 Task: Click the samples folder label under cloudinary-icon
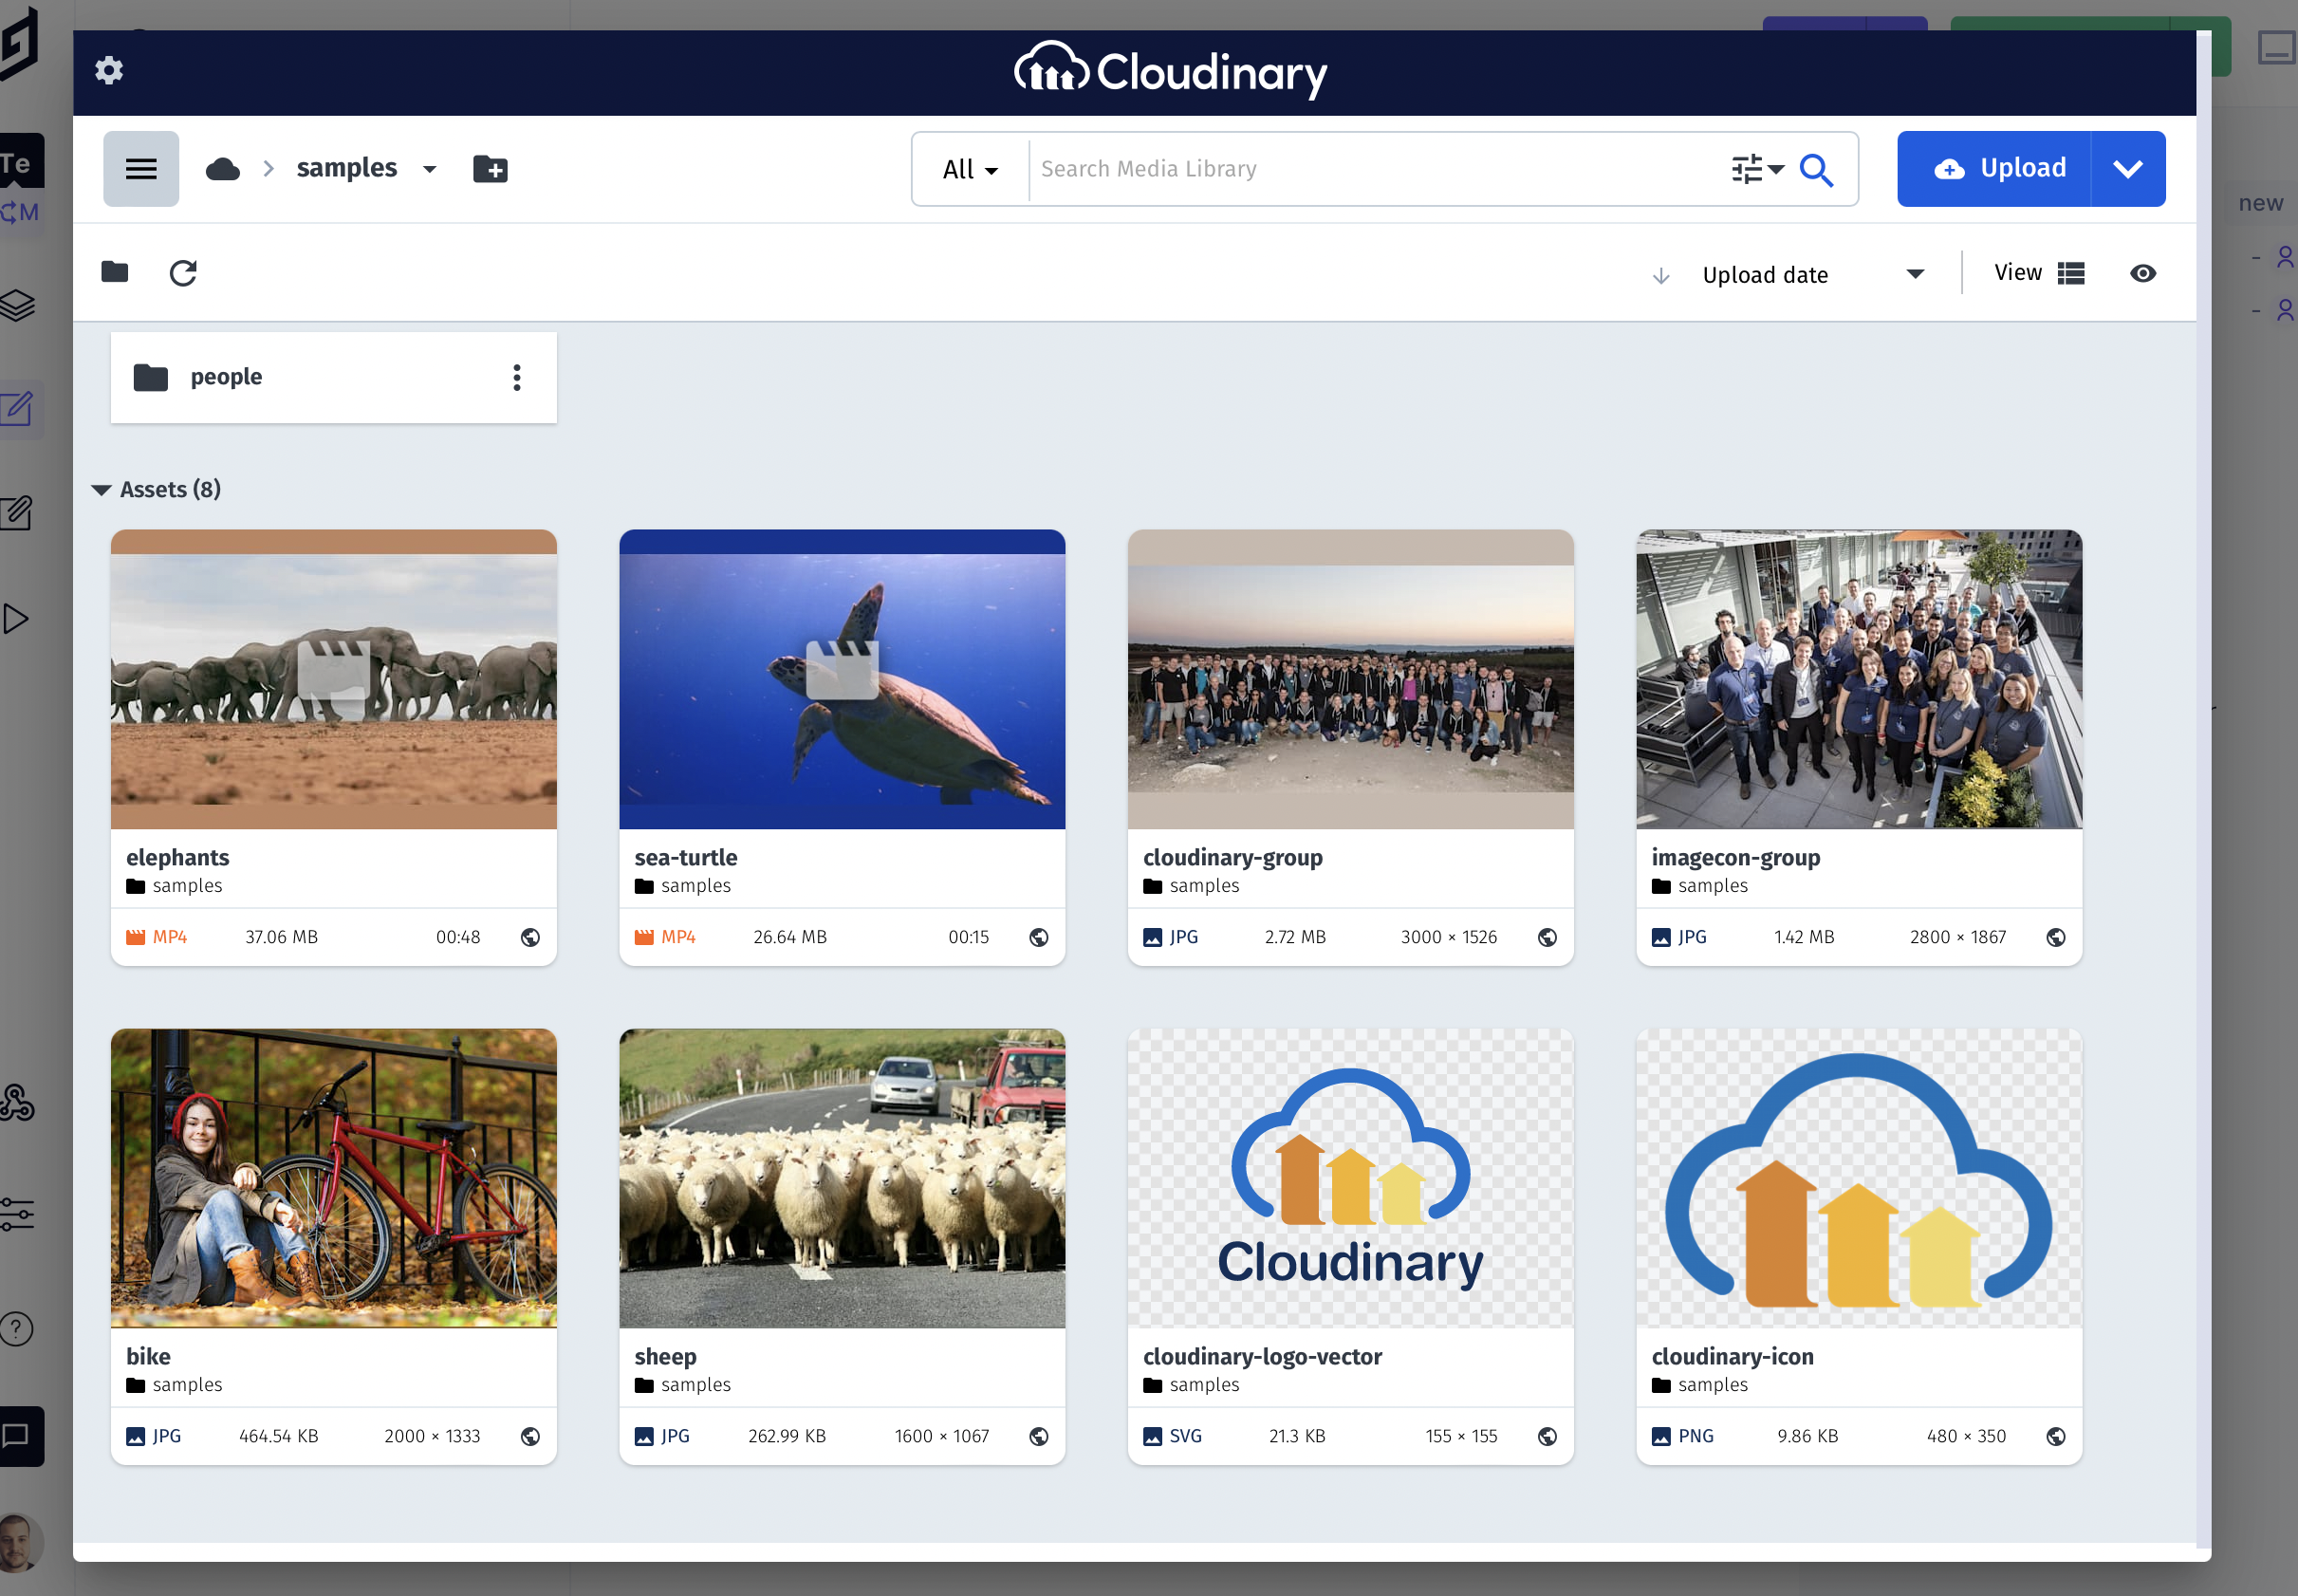(x=1713, y=1385)
